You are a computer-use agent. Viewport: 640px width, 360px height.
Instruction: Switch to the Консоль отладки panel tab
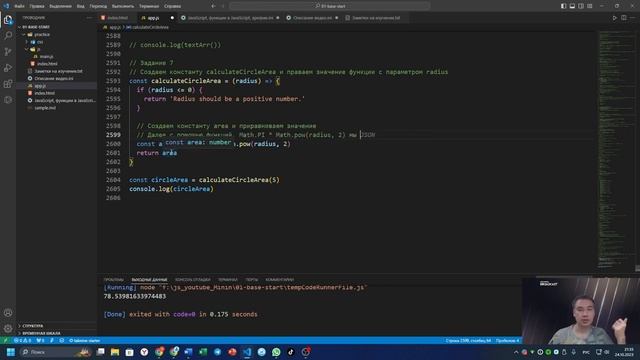[193, 280]
